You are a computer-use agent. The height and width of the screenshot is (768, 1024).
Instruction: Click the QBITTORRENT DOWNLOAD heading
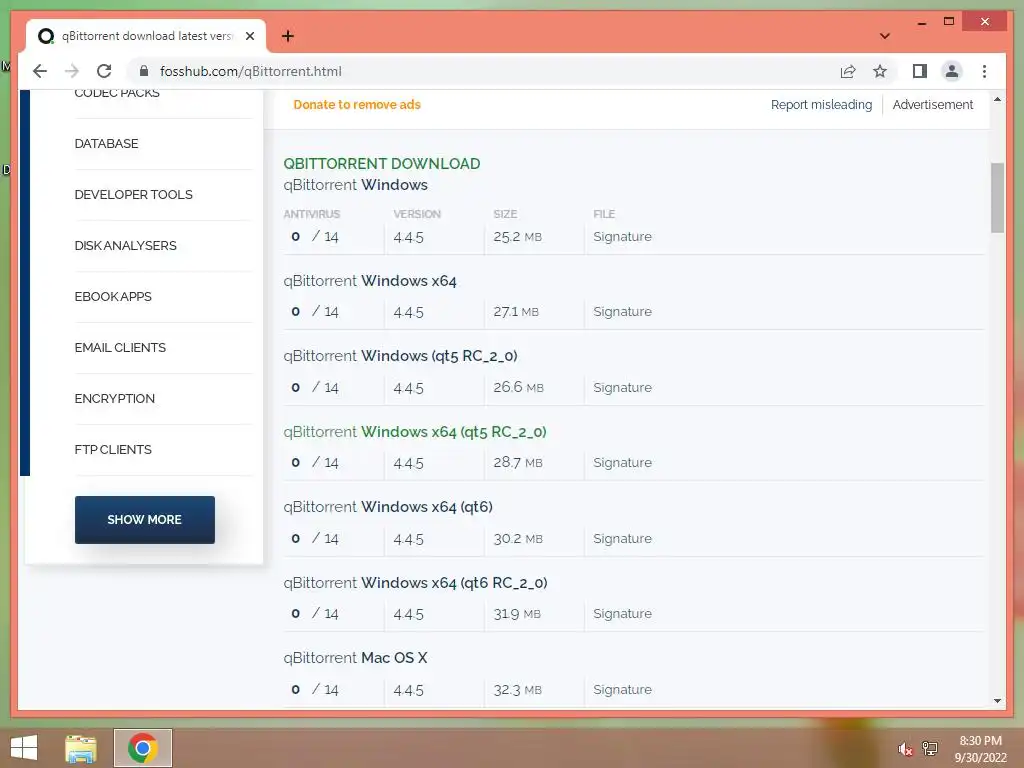382,163
